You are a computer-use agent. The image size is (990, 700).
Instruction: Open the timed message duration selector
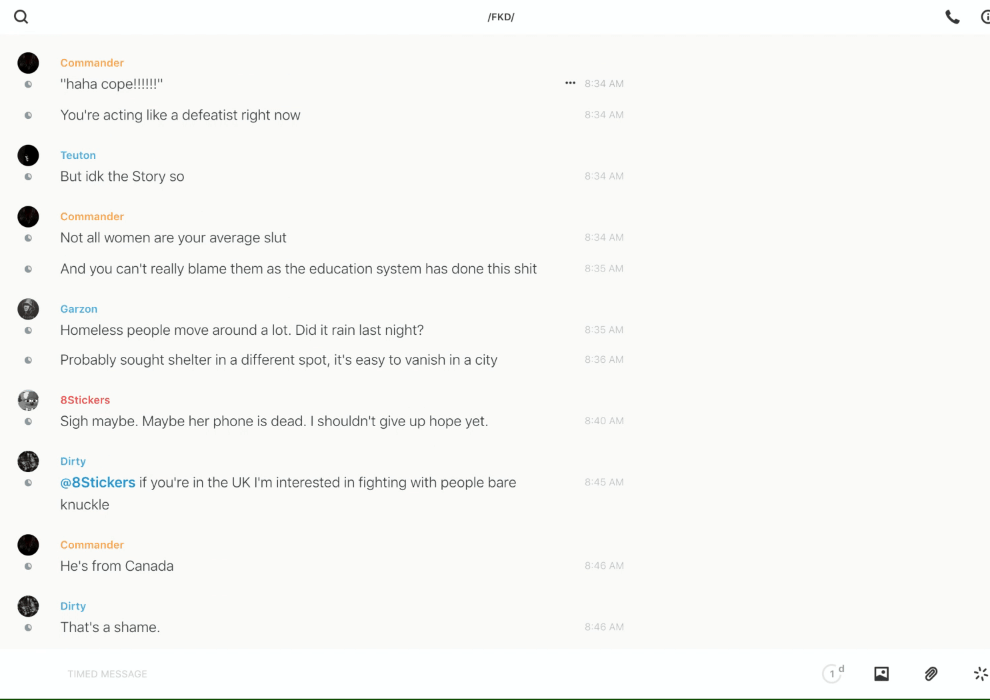tap(833, 674)
